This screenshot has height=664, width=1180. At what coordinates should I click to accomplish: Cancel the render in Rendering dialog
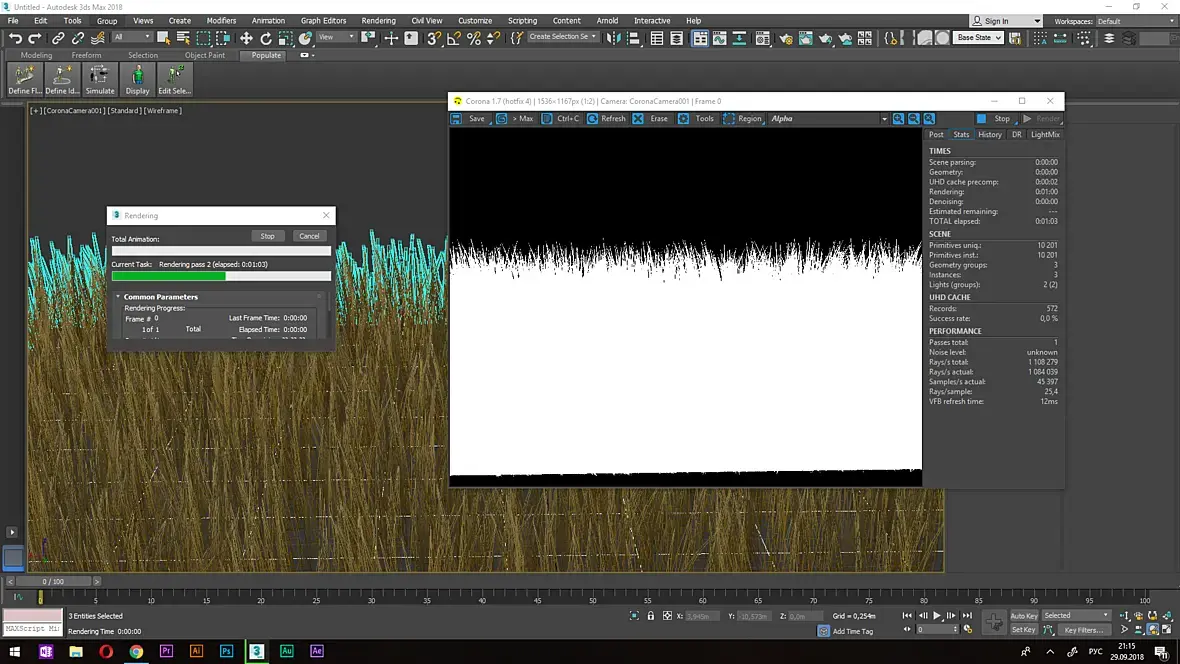(x=309, y=236)
